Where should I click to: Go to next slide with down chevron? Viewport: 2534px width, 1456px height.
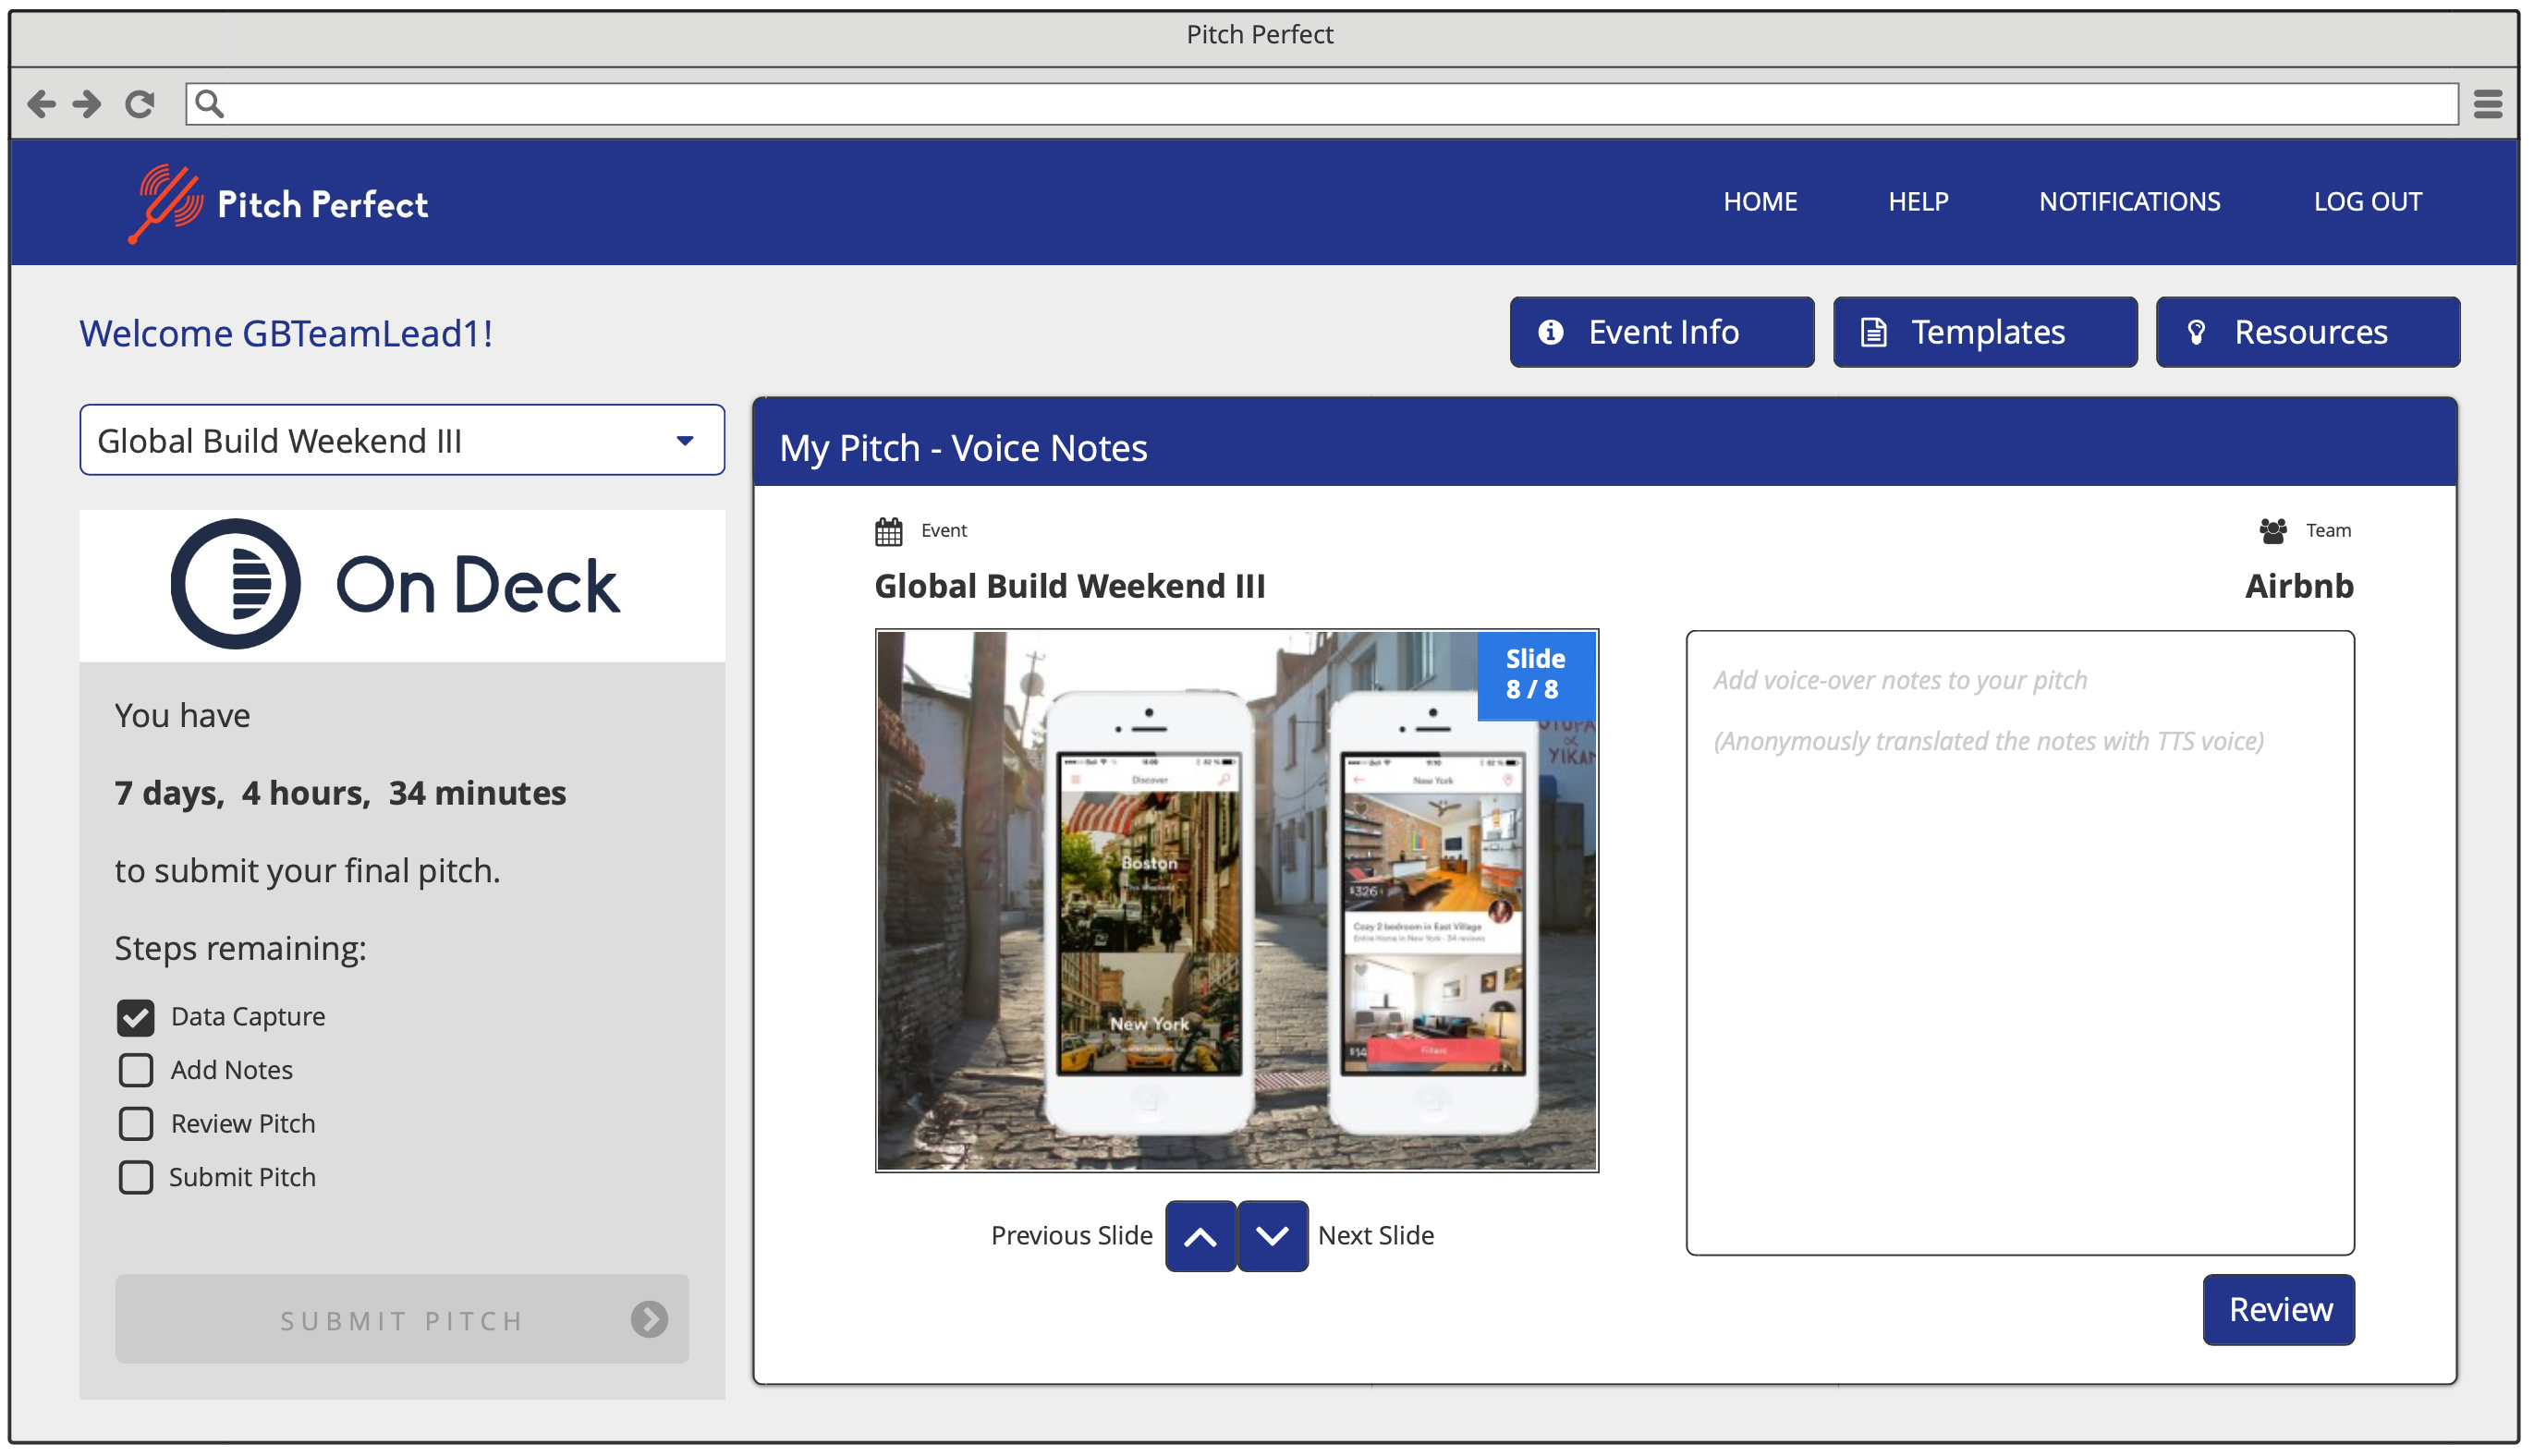1271,1236
